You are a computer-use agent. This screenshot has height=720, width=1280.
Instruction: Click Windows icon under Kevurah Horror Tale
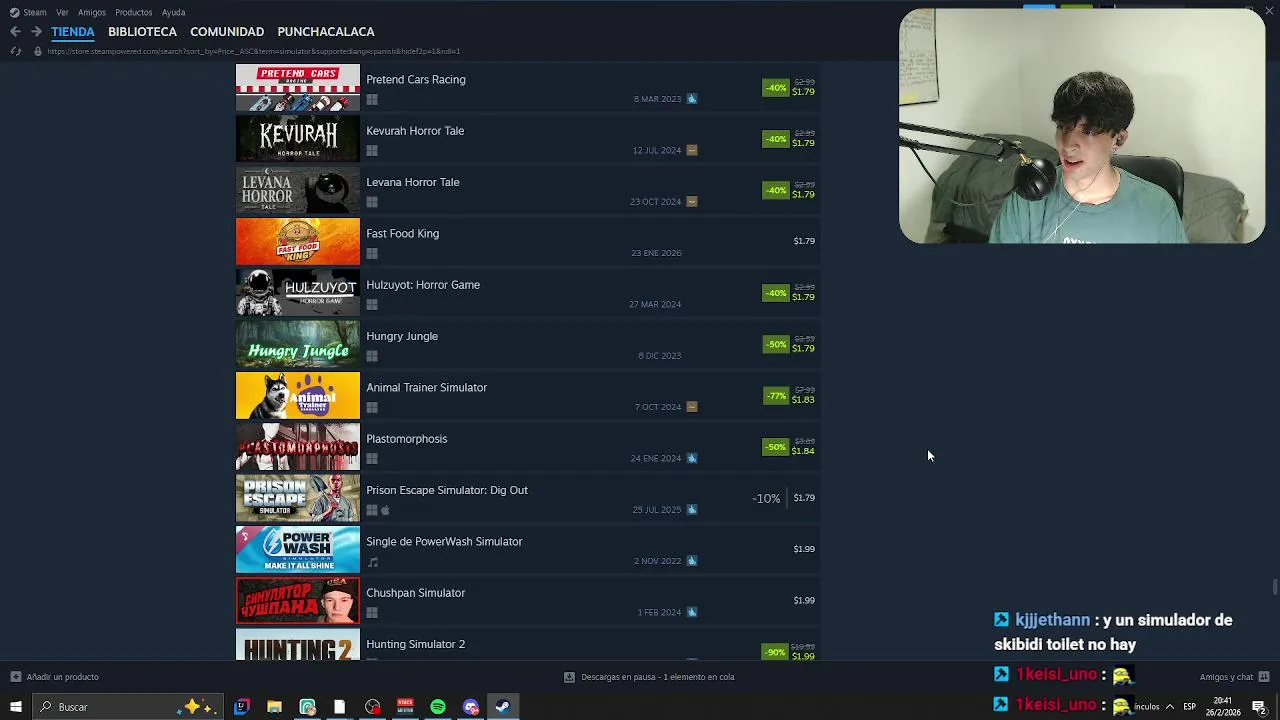pyautogui.click(x=372, y=151)
